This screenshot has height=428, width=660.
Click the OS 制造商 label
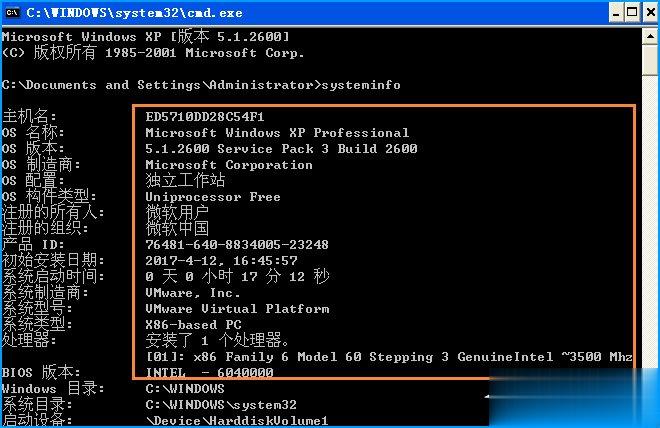[x=41, y=165]
